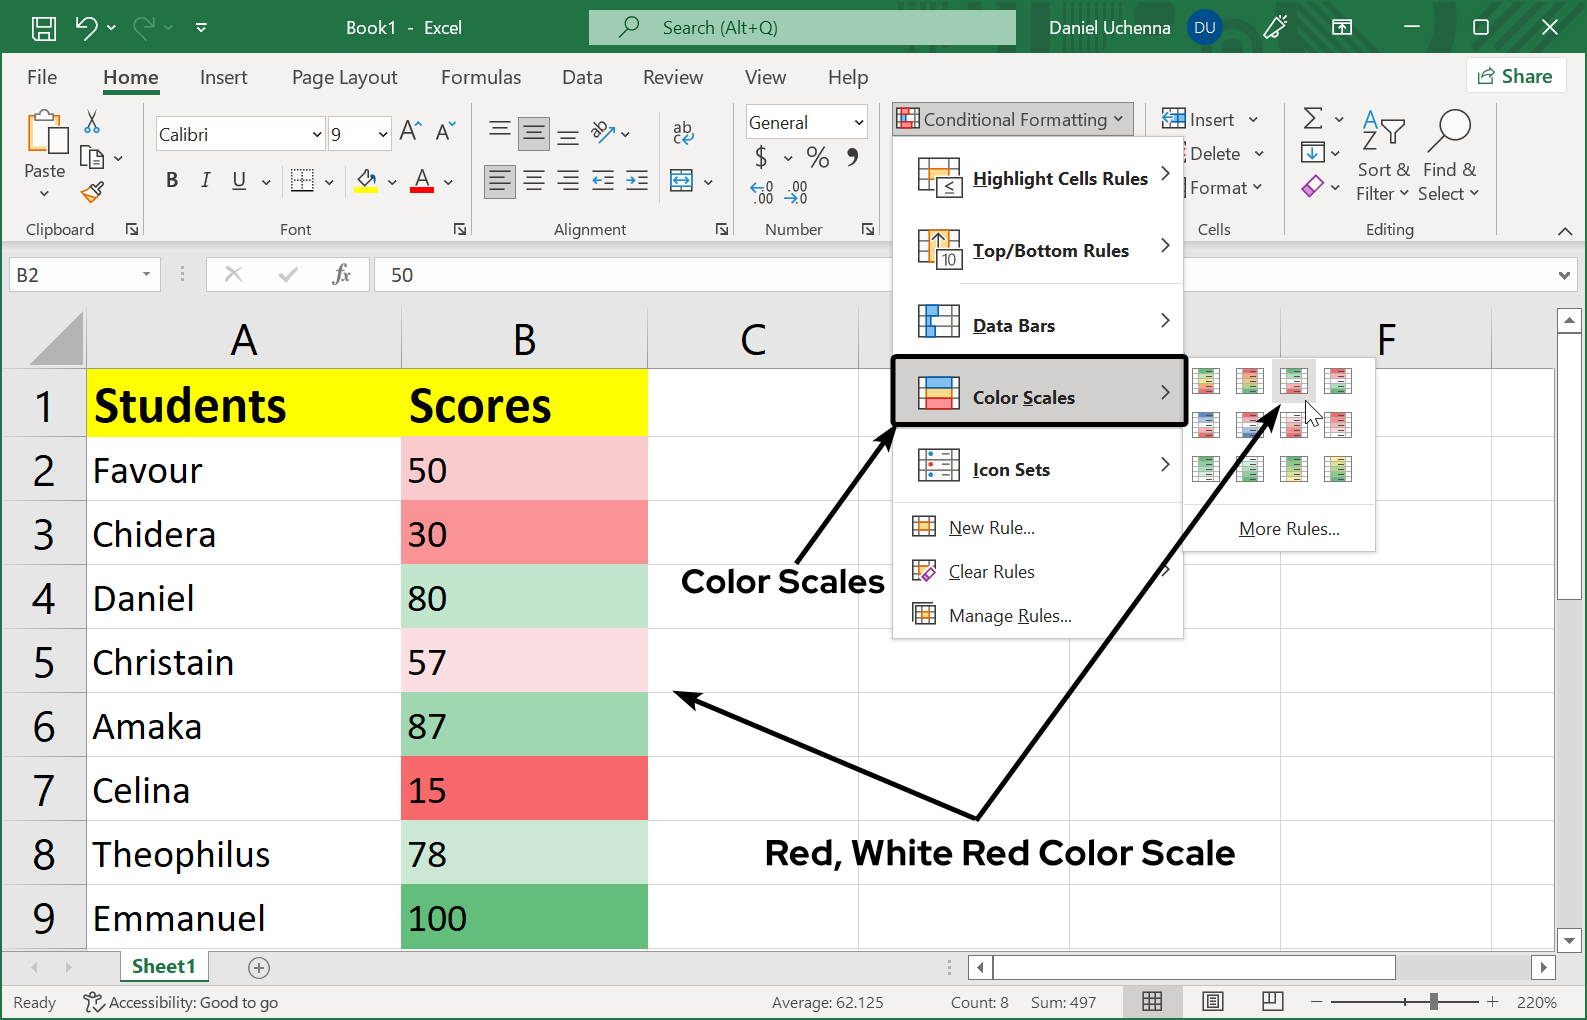Viewport: 1587px width, 1020px height.
Task: Click Find & Select magnifier icon
Action: click(1449, 130)
